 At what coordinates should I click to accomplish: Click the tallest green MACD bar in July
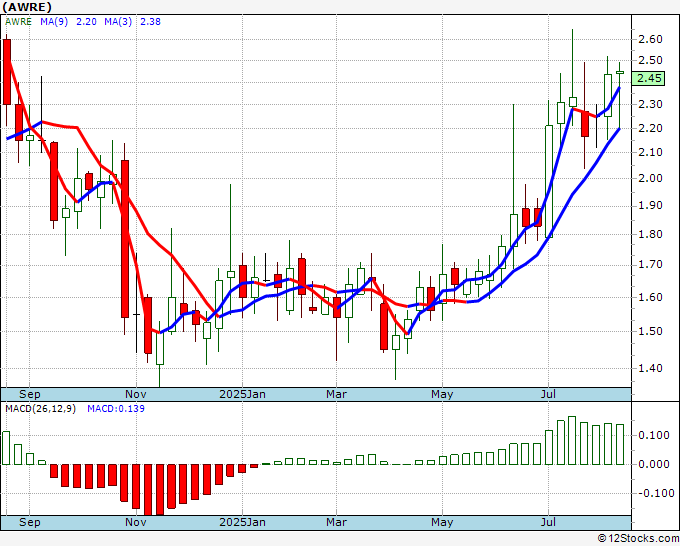click(x=572, y=441)
